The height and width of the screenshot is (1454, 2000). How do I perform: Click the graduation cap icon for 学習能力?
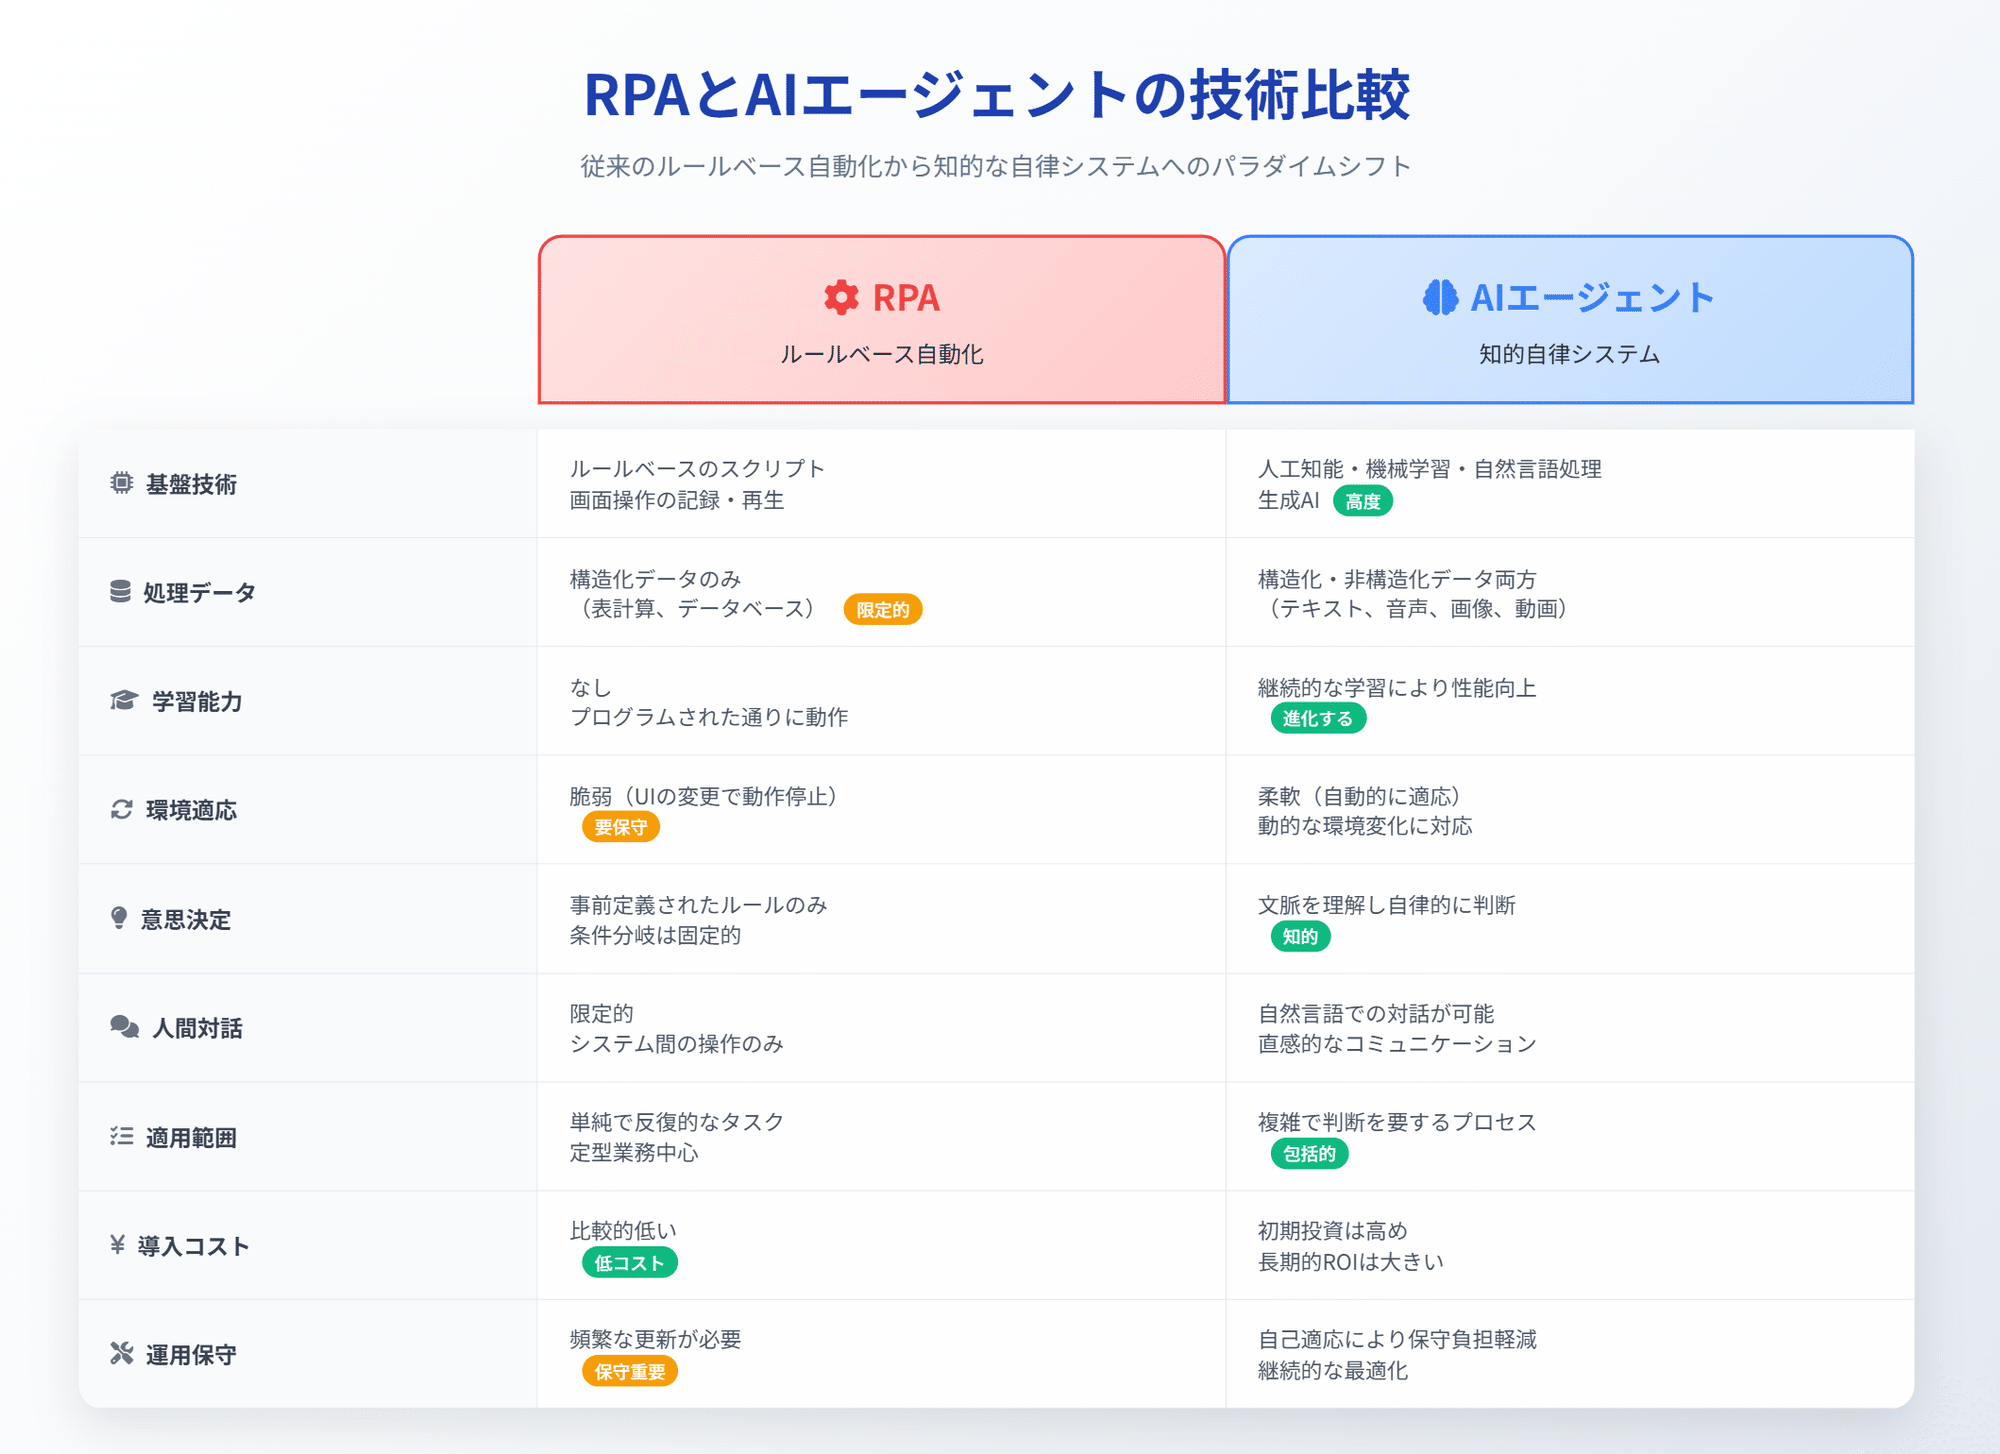pos(123,700)
